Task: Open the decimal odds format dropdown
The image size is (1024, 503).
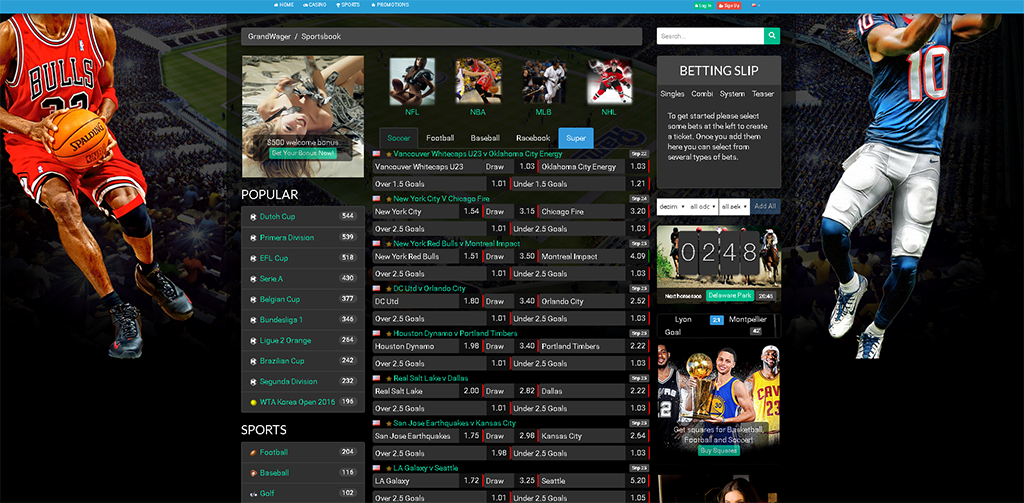Action: click(x=670, y=206)
